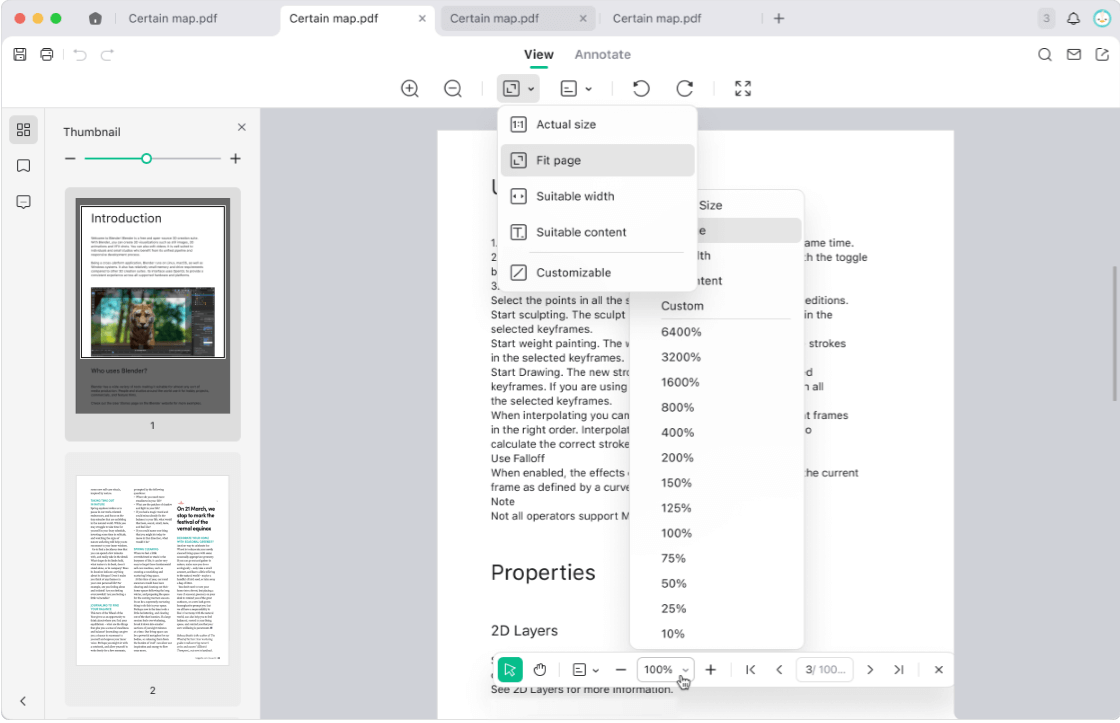Screen dimensions: 1120x723
Task: Go to the next page
Action: (870, 669)
